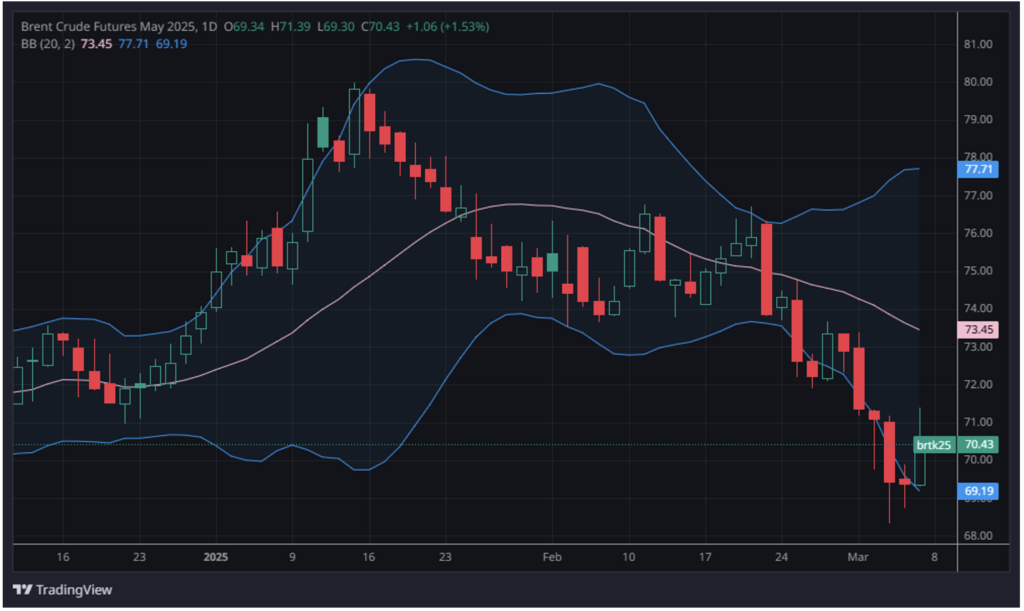Viewport: 1024px width, 611px height.
Task: Select the bold 2025 year marker on the time axis
Action: [216, 556]
